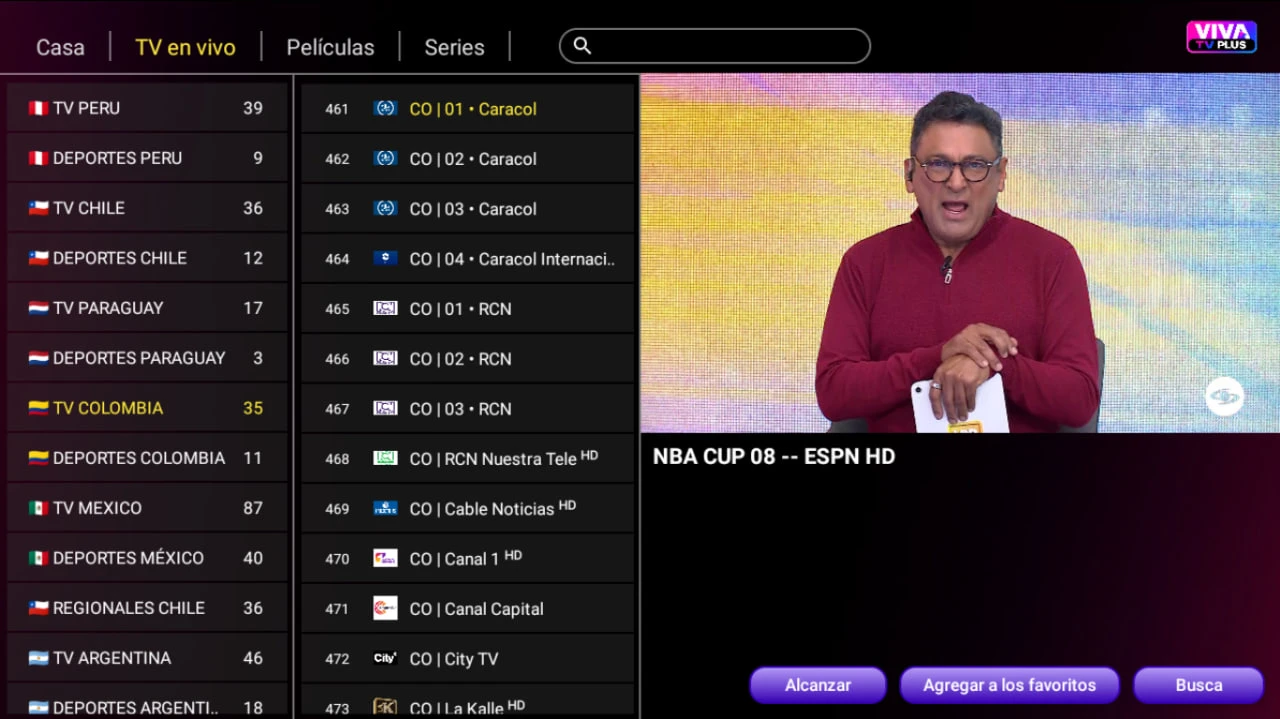Click the City TV logo icon

point(385,658)
